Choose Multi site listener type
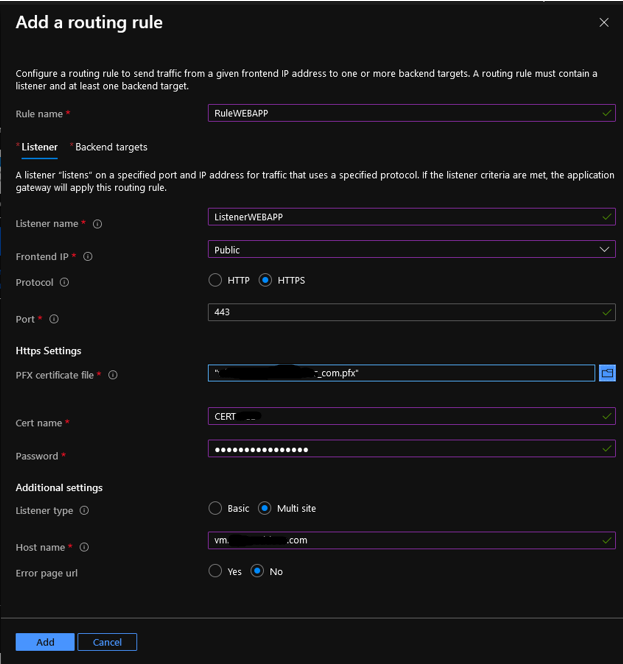 click(265, 508)
